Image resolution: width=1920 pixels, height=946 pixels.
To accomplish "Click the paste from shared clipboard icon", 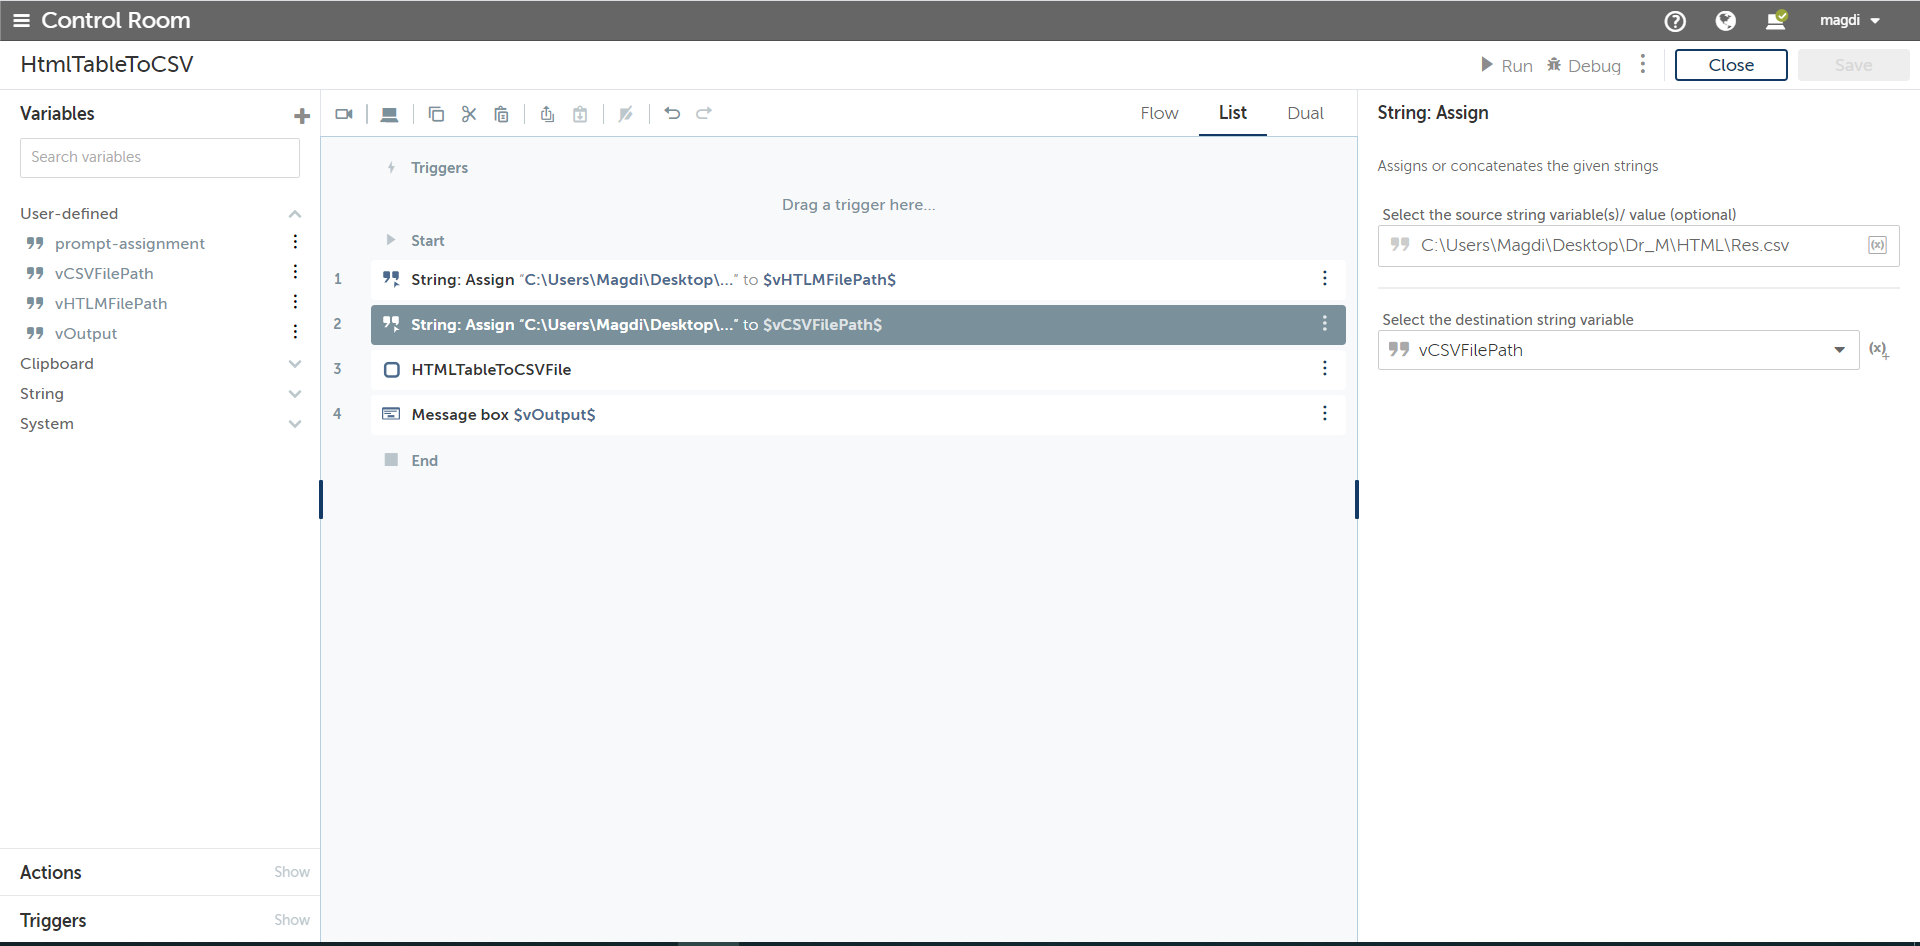I will 580,114.
